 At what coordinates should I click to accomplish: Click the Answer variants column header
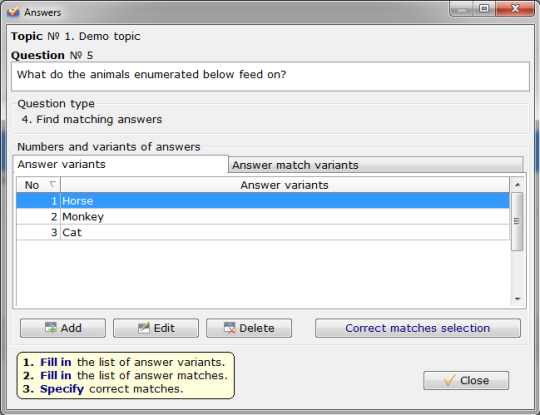285,185
